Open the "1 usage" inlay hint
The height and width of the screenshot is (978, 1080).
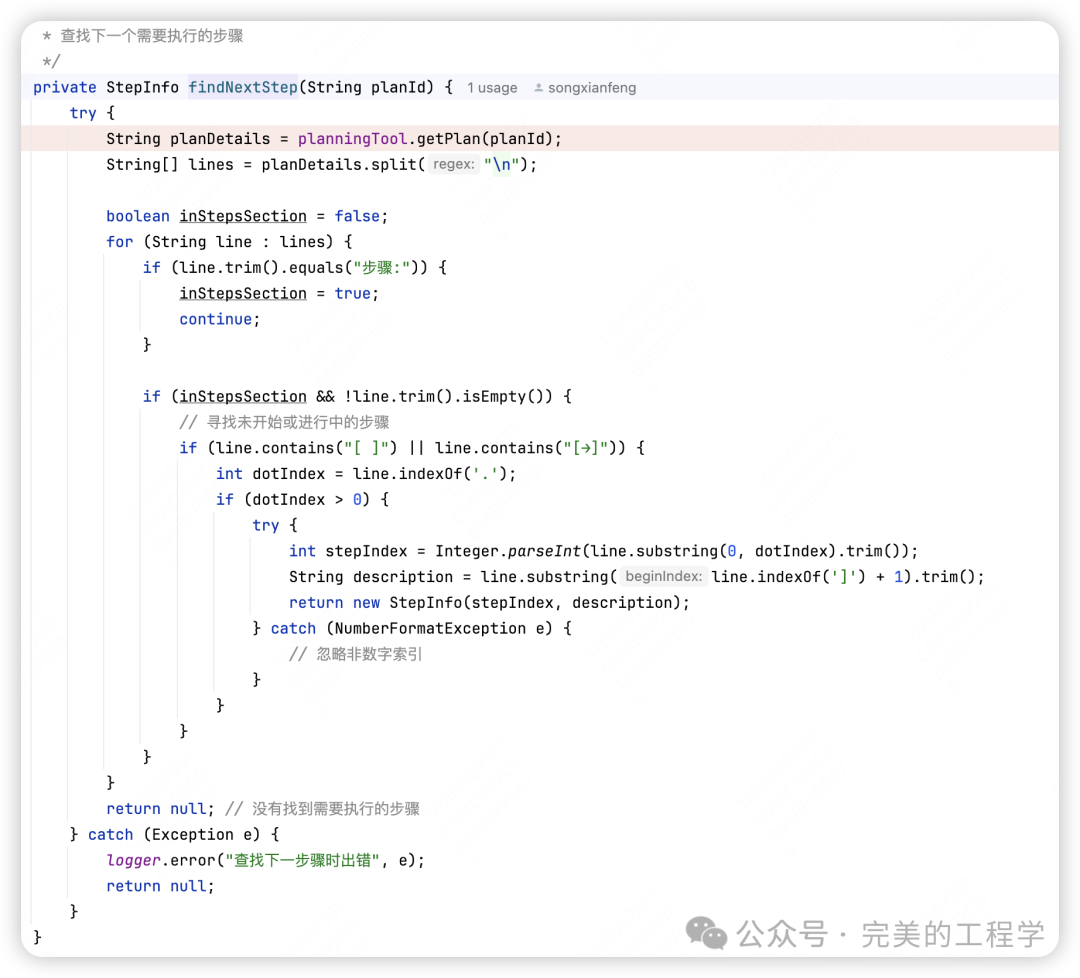coord(492,88)
